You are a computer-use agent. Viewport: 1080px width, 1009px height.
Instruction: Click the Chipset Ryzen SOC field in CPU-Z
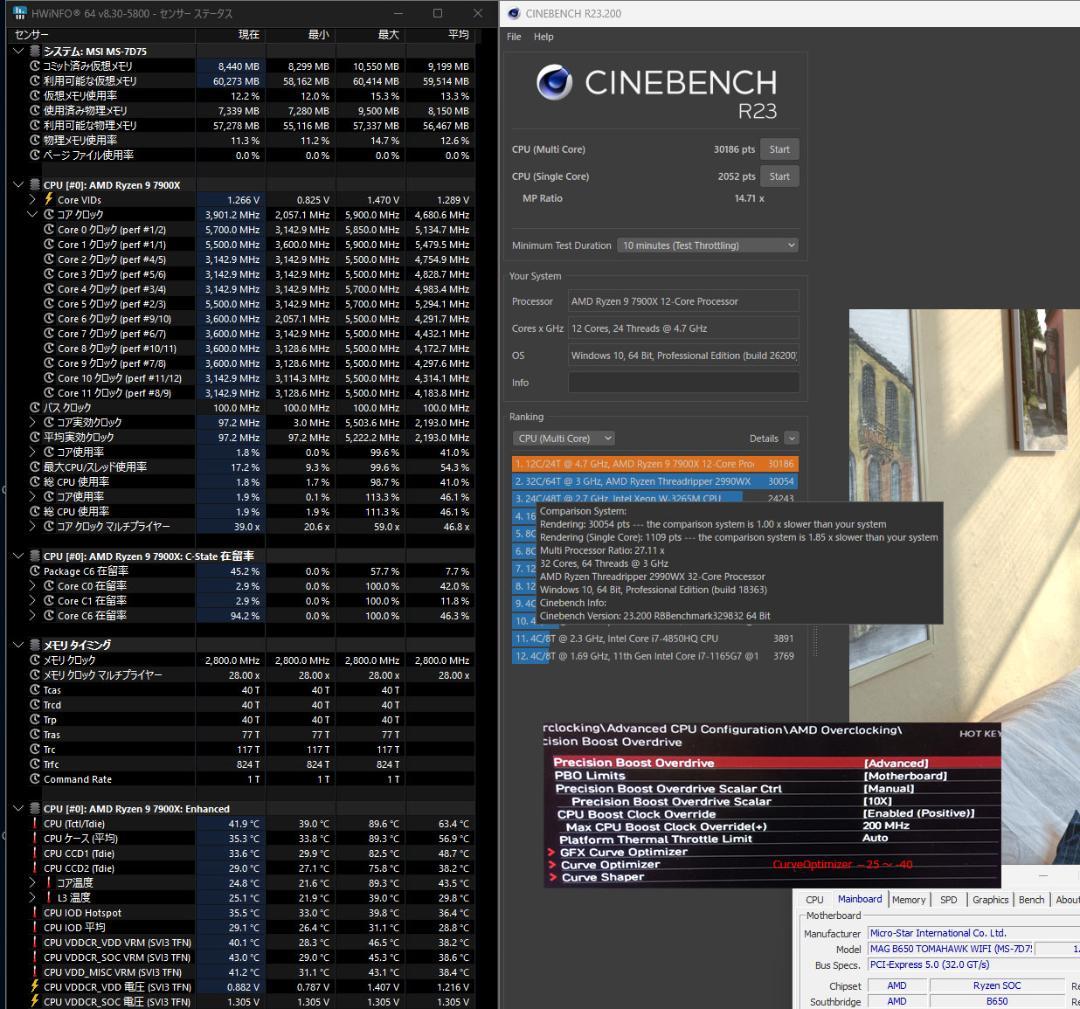[997, 986]
